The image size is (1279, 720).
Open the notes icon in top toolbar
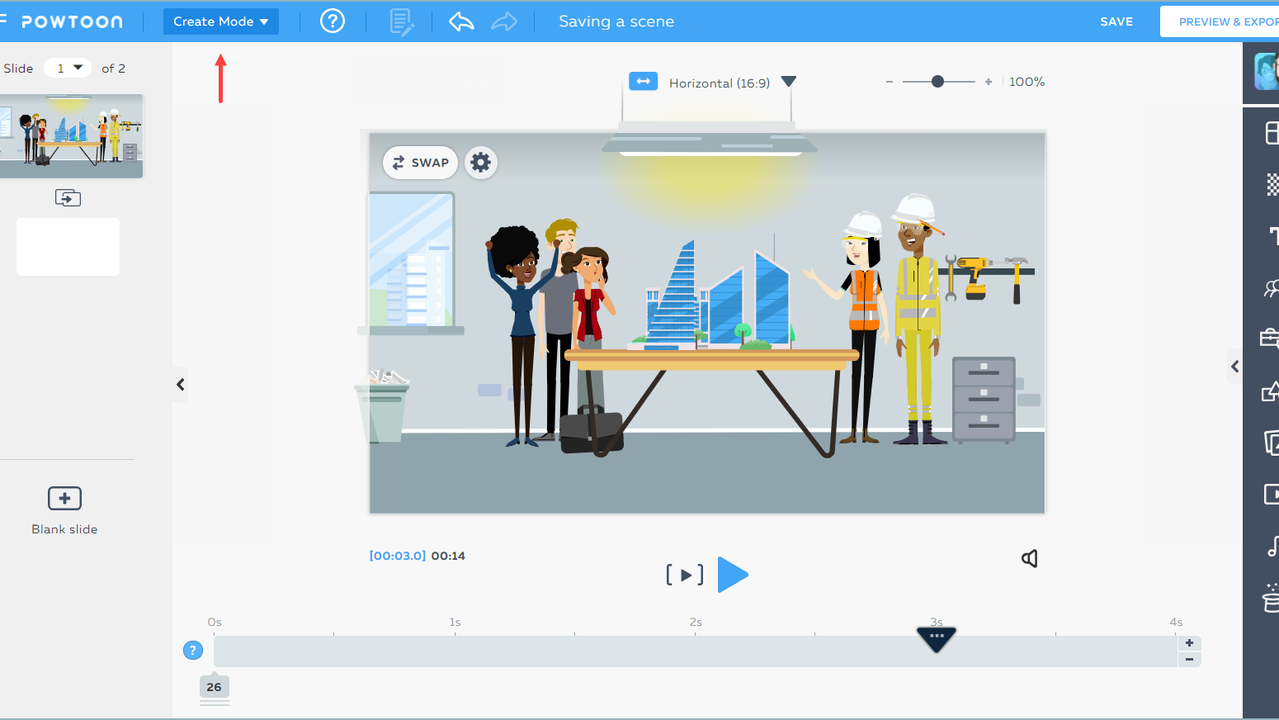tap(401, 22)
